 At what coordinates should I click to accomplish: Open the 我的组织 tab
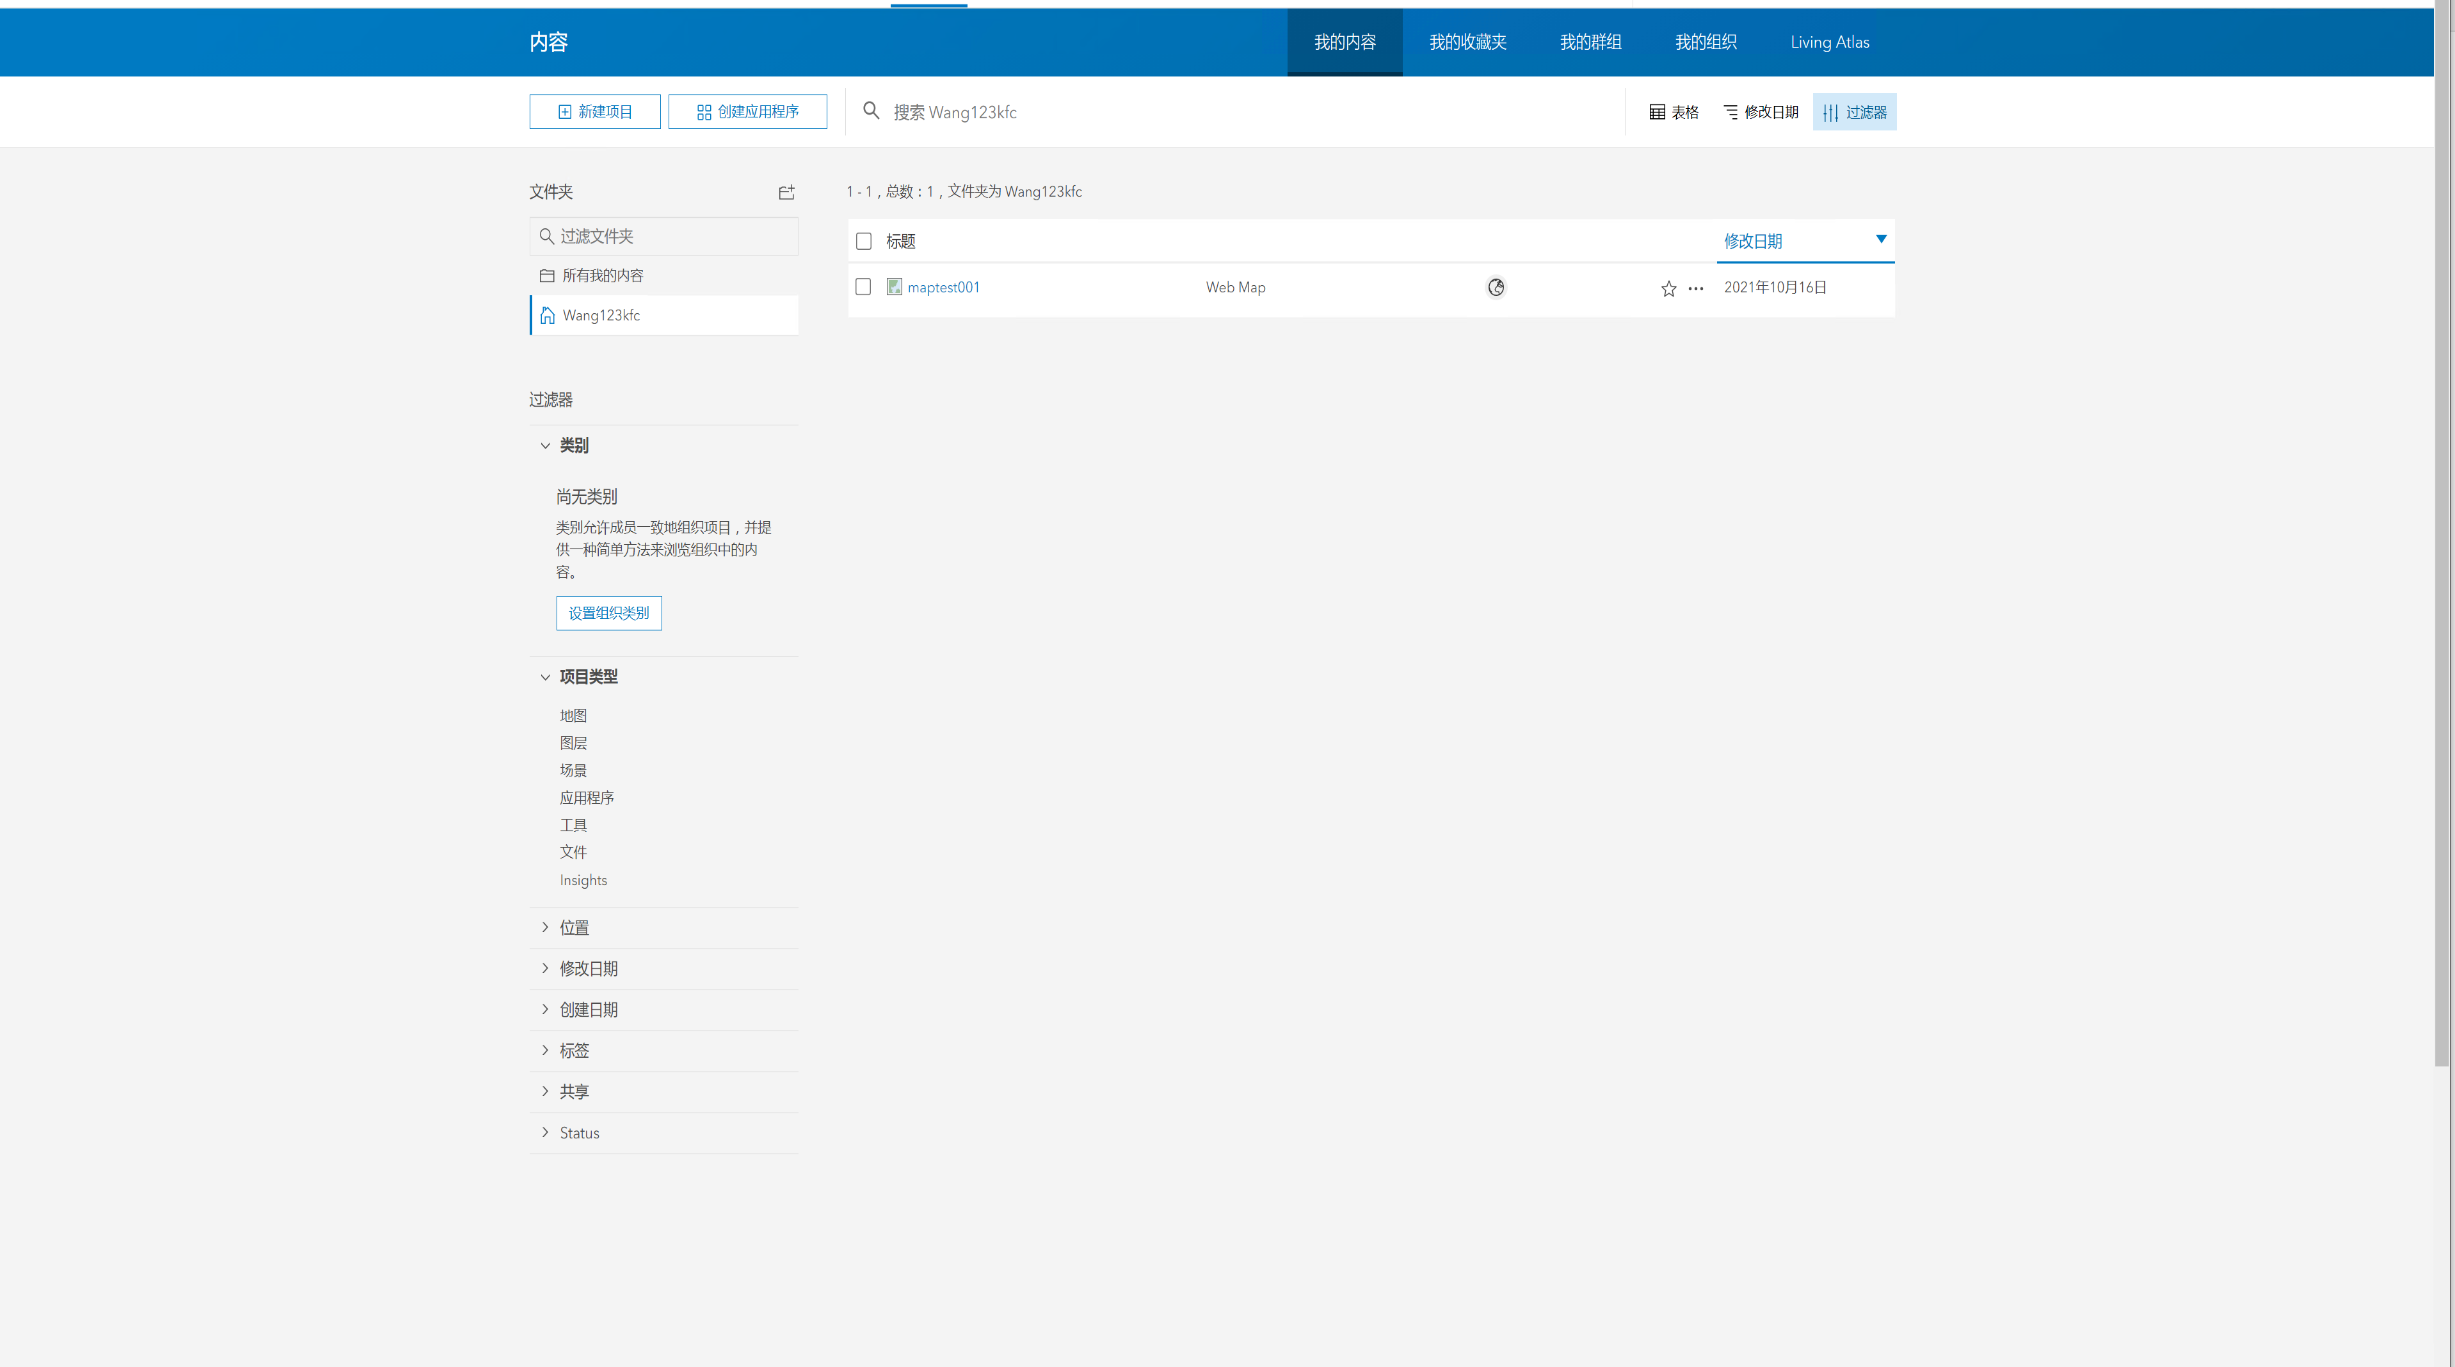[1705, 42]
